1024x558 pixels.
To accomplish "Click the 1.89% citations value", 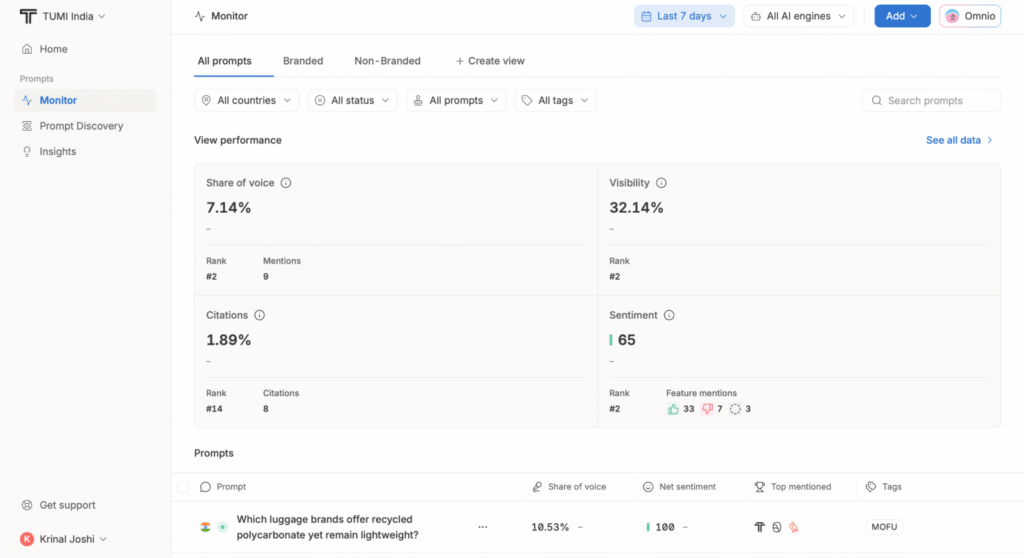I will (x=229, y=340).
